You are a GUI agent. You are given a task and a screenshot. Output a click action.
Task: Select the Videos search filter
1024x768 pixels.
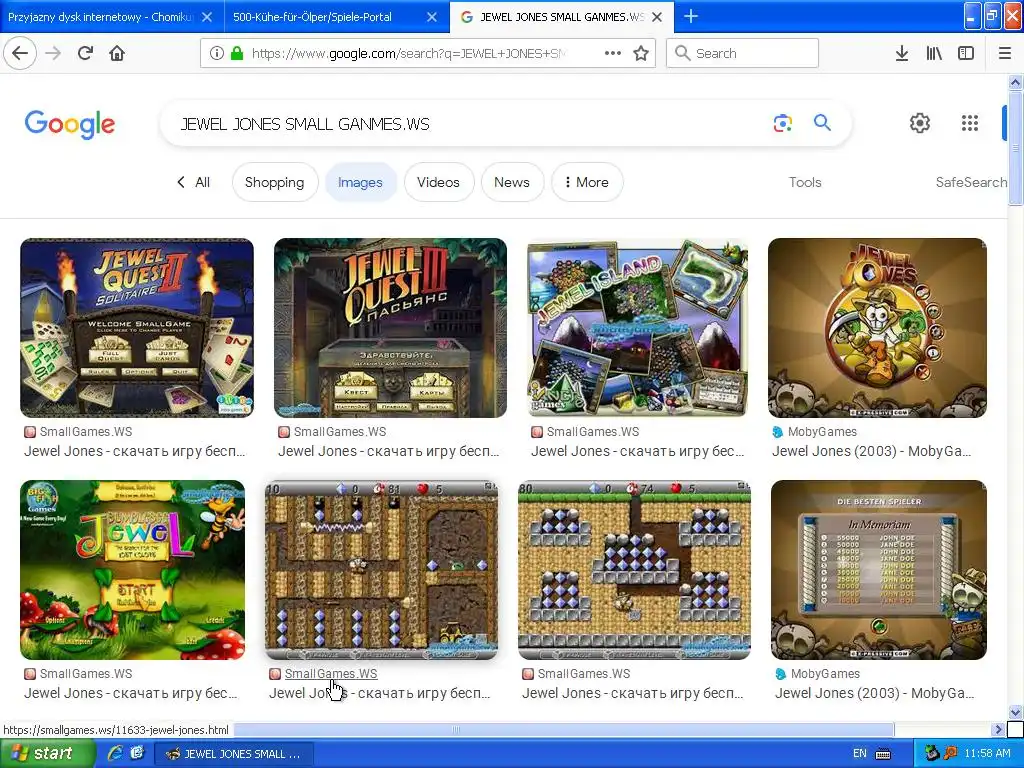[x=438, y=182]
